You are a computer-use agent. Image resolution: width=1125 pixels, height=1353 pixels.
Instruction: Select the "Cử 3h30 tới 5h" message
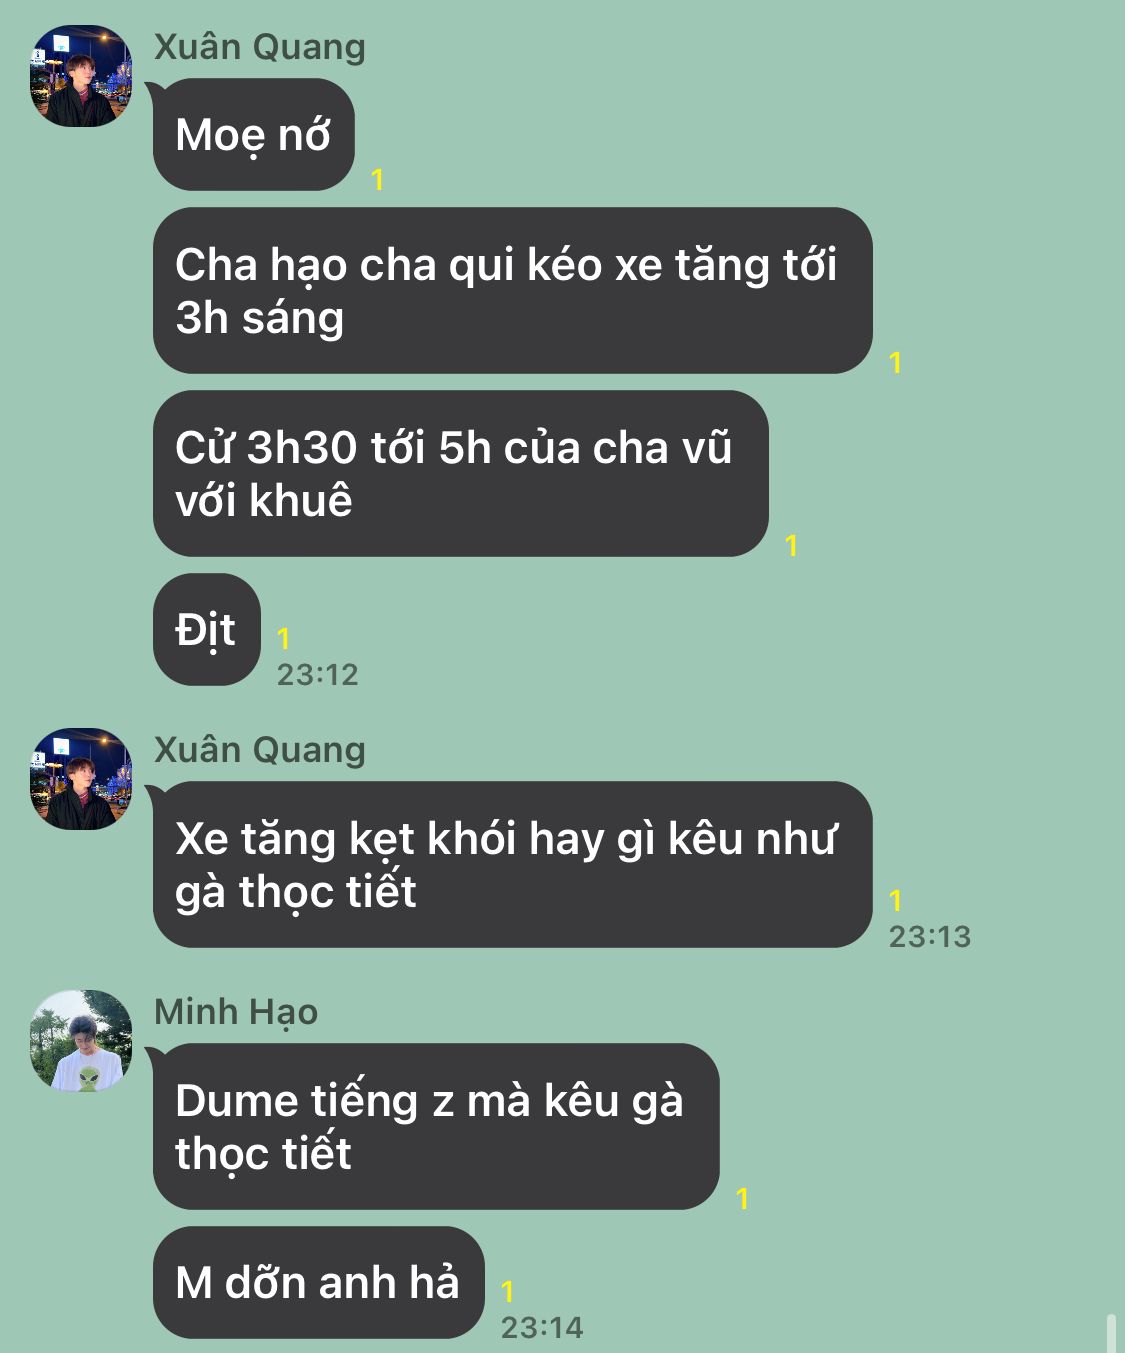tap(461, 474)
